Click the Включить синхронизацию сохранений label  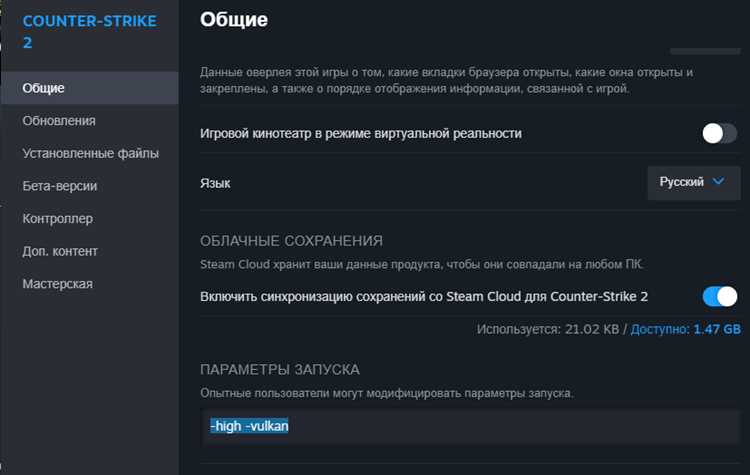point(424,297)
